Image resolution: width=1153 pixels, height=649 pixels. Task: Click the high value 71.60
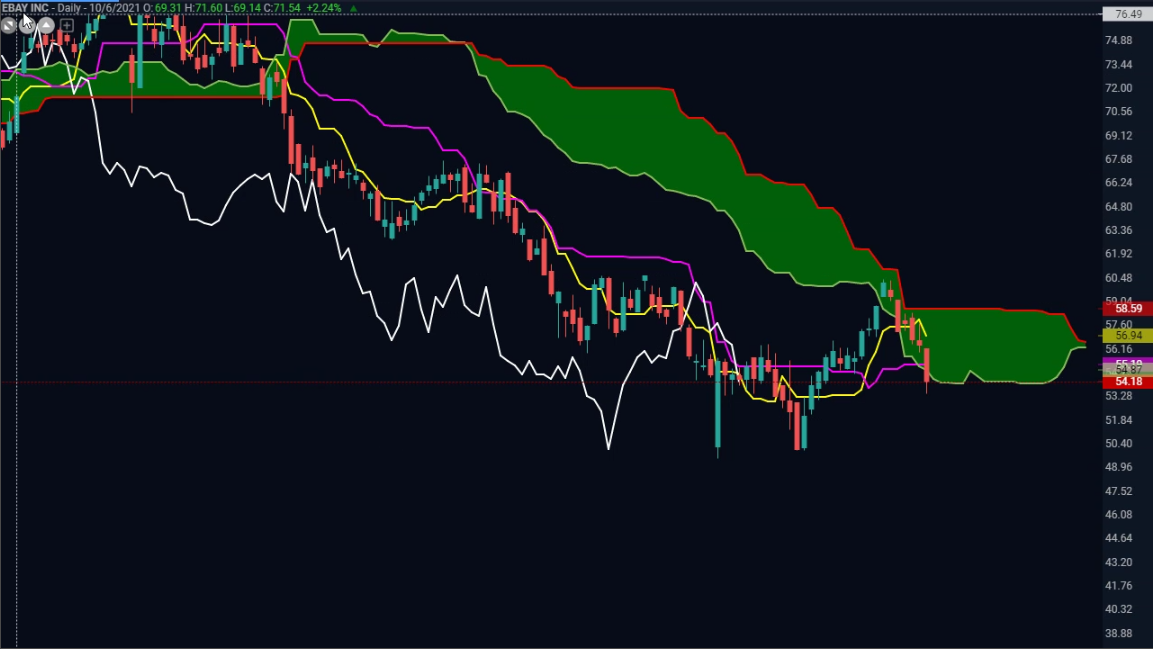click(209, 8)
